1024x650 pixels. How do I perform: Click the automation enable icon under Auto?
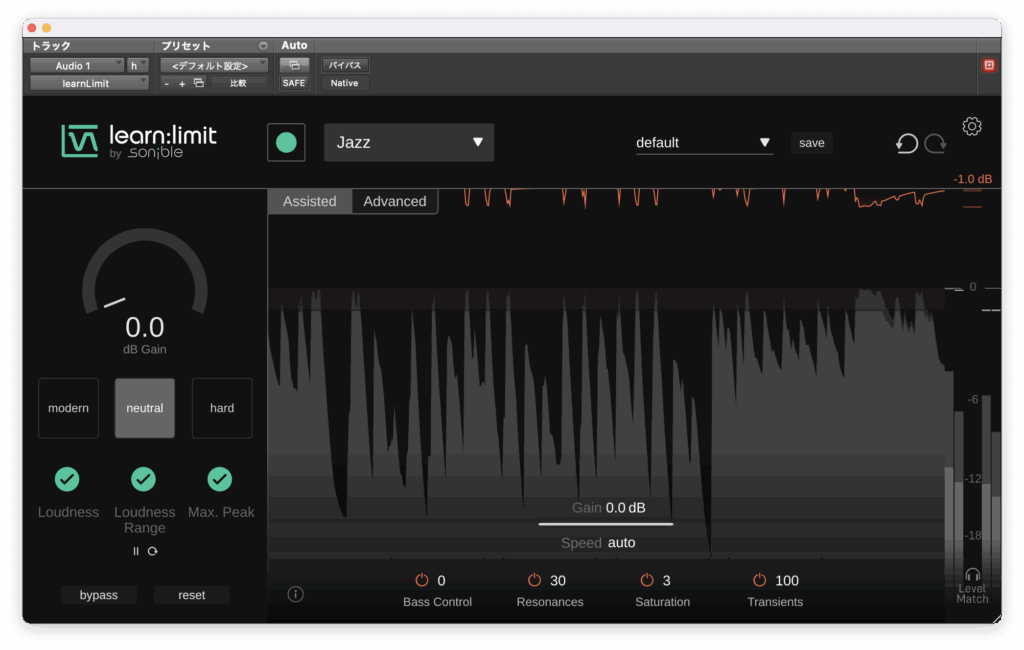(294, 65)
